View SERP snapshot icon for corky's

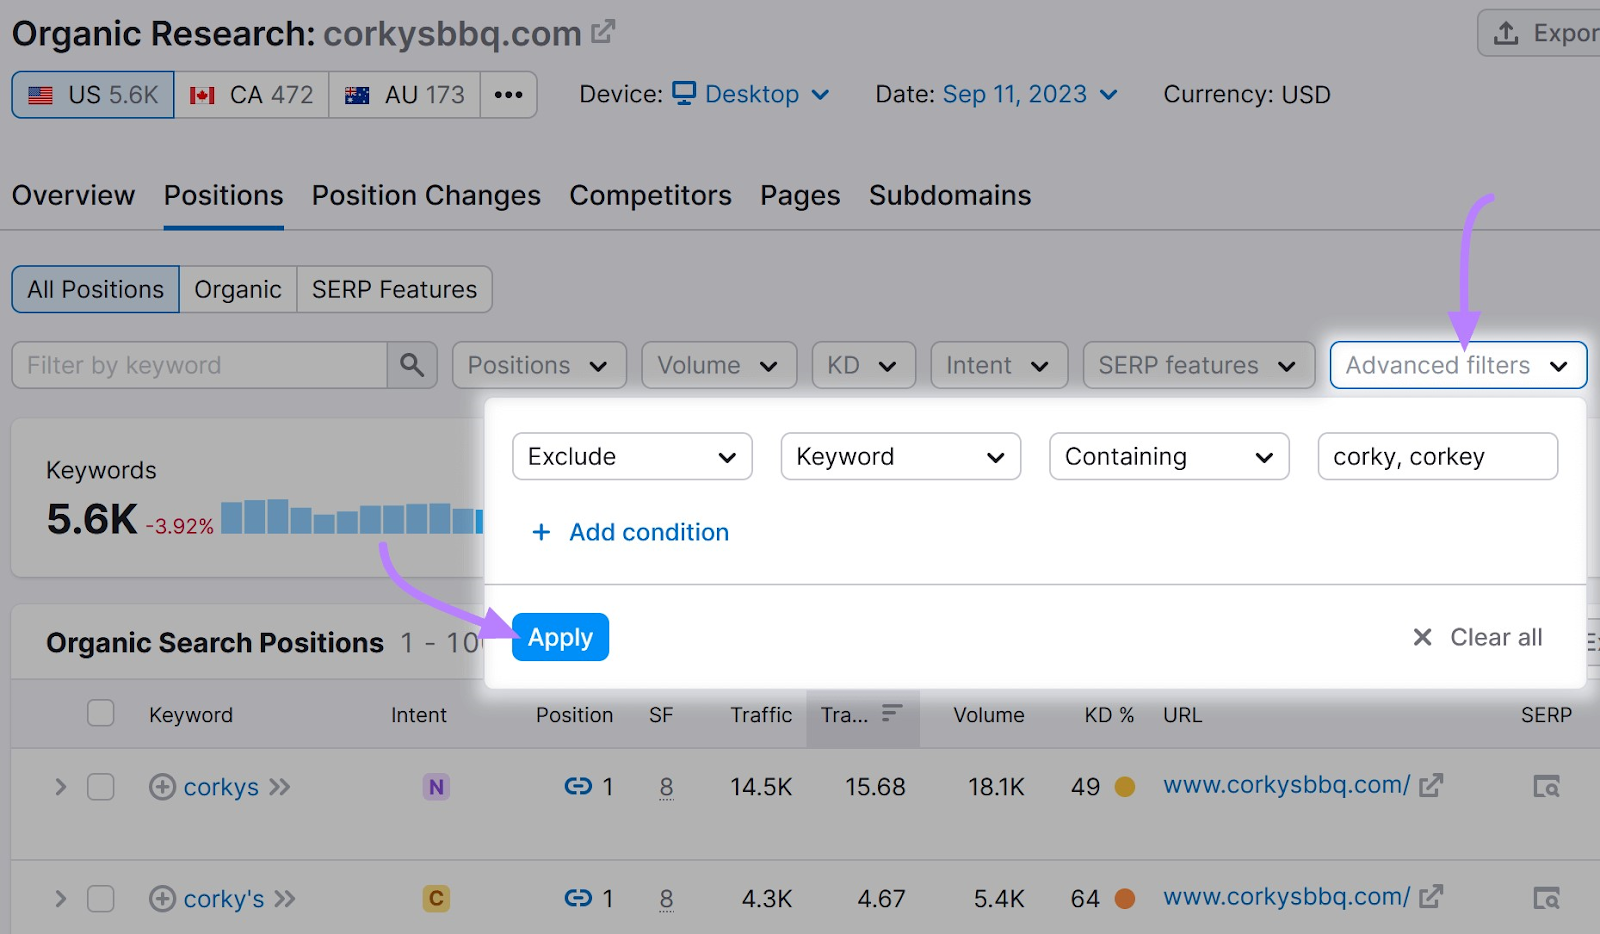[1547, 899]
